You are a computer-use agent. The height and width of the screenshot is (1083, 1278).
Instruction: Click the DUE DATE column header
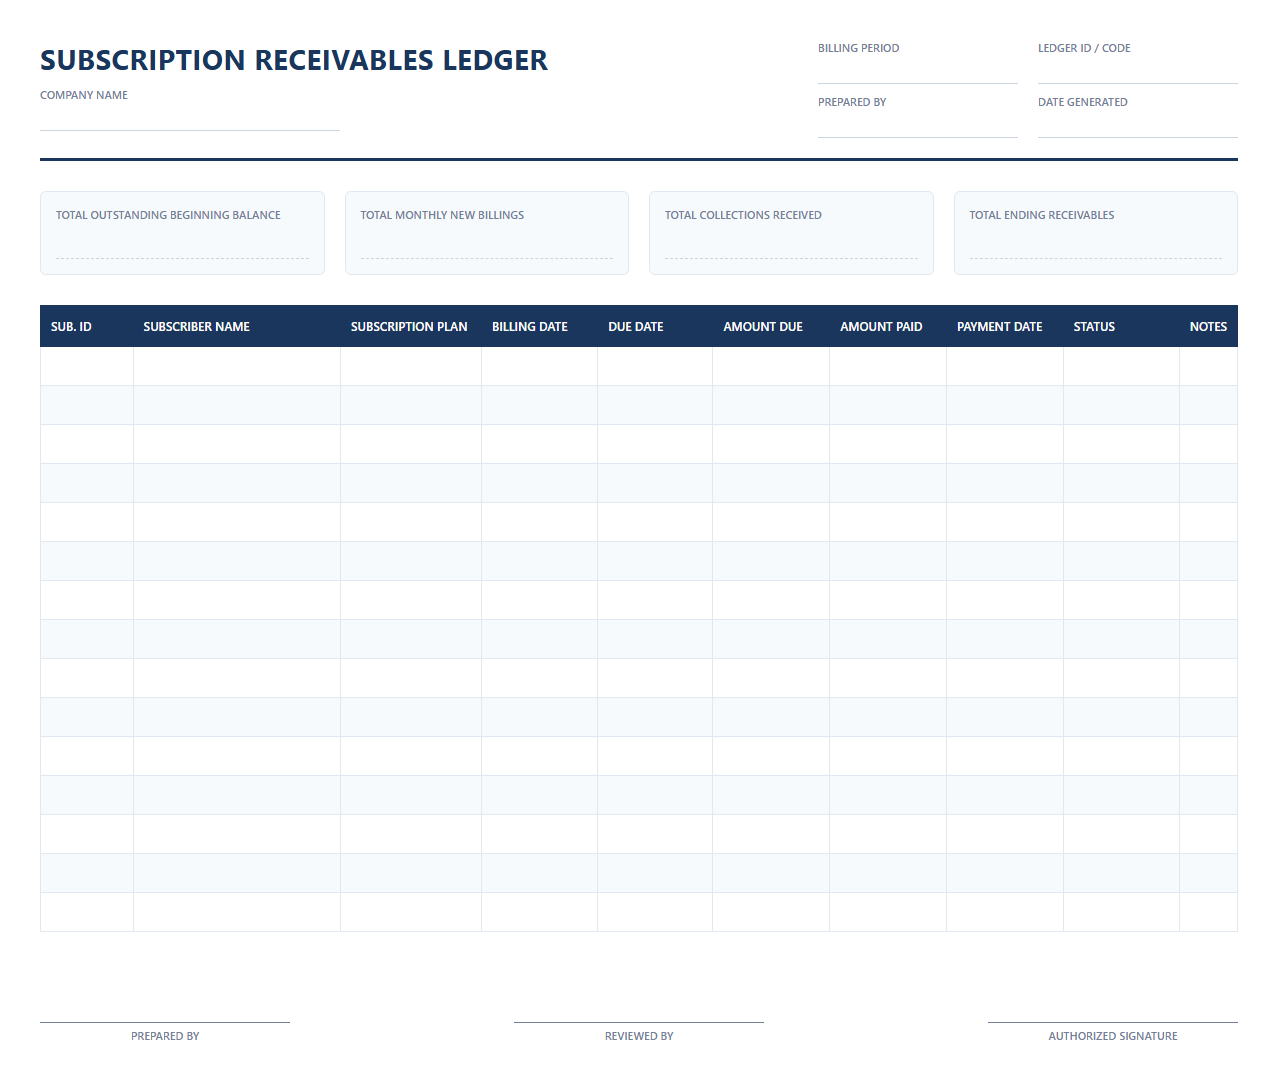click(x=655, y=326)
